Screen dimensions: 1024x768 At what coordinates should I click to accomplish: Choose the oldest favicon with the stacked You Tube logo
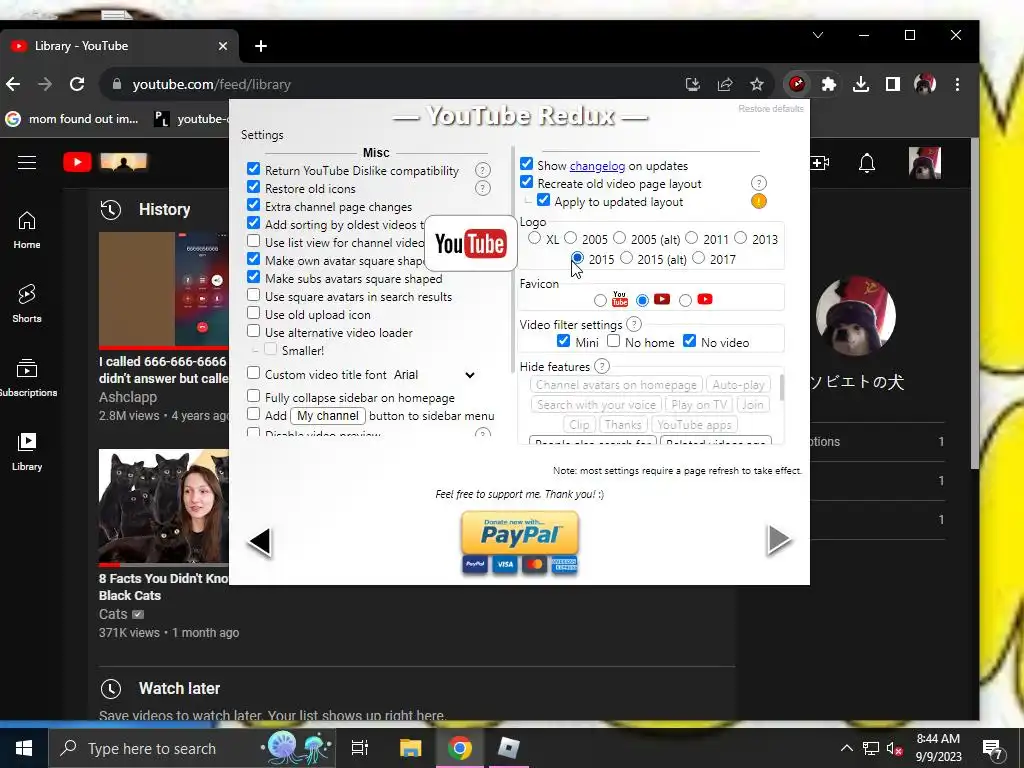[601, 300]
